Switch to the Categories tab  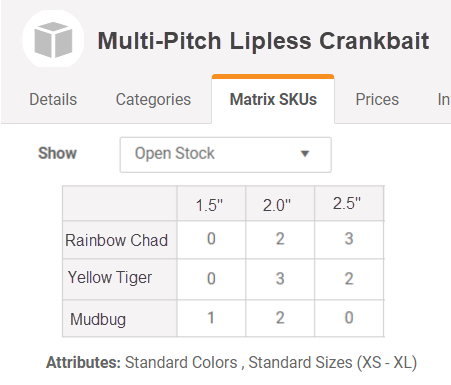pos(153,99)
